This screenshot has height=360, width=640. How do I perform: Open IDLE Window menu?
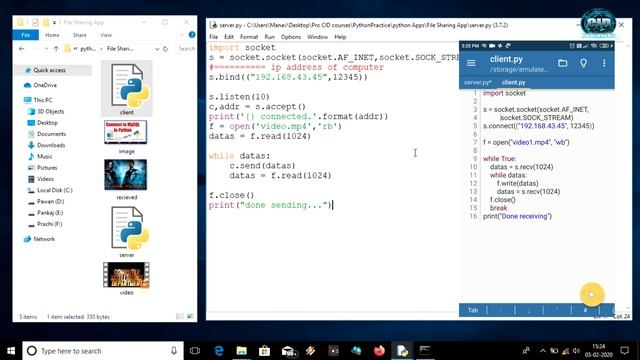(x=317, y=37)
